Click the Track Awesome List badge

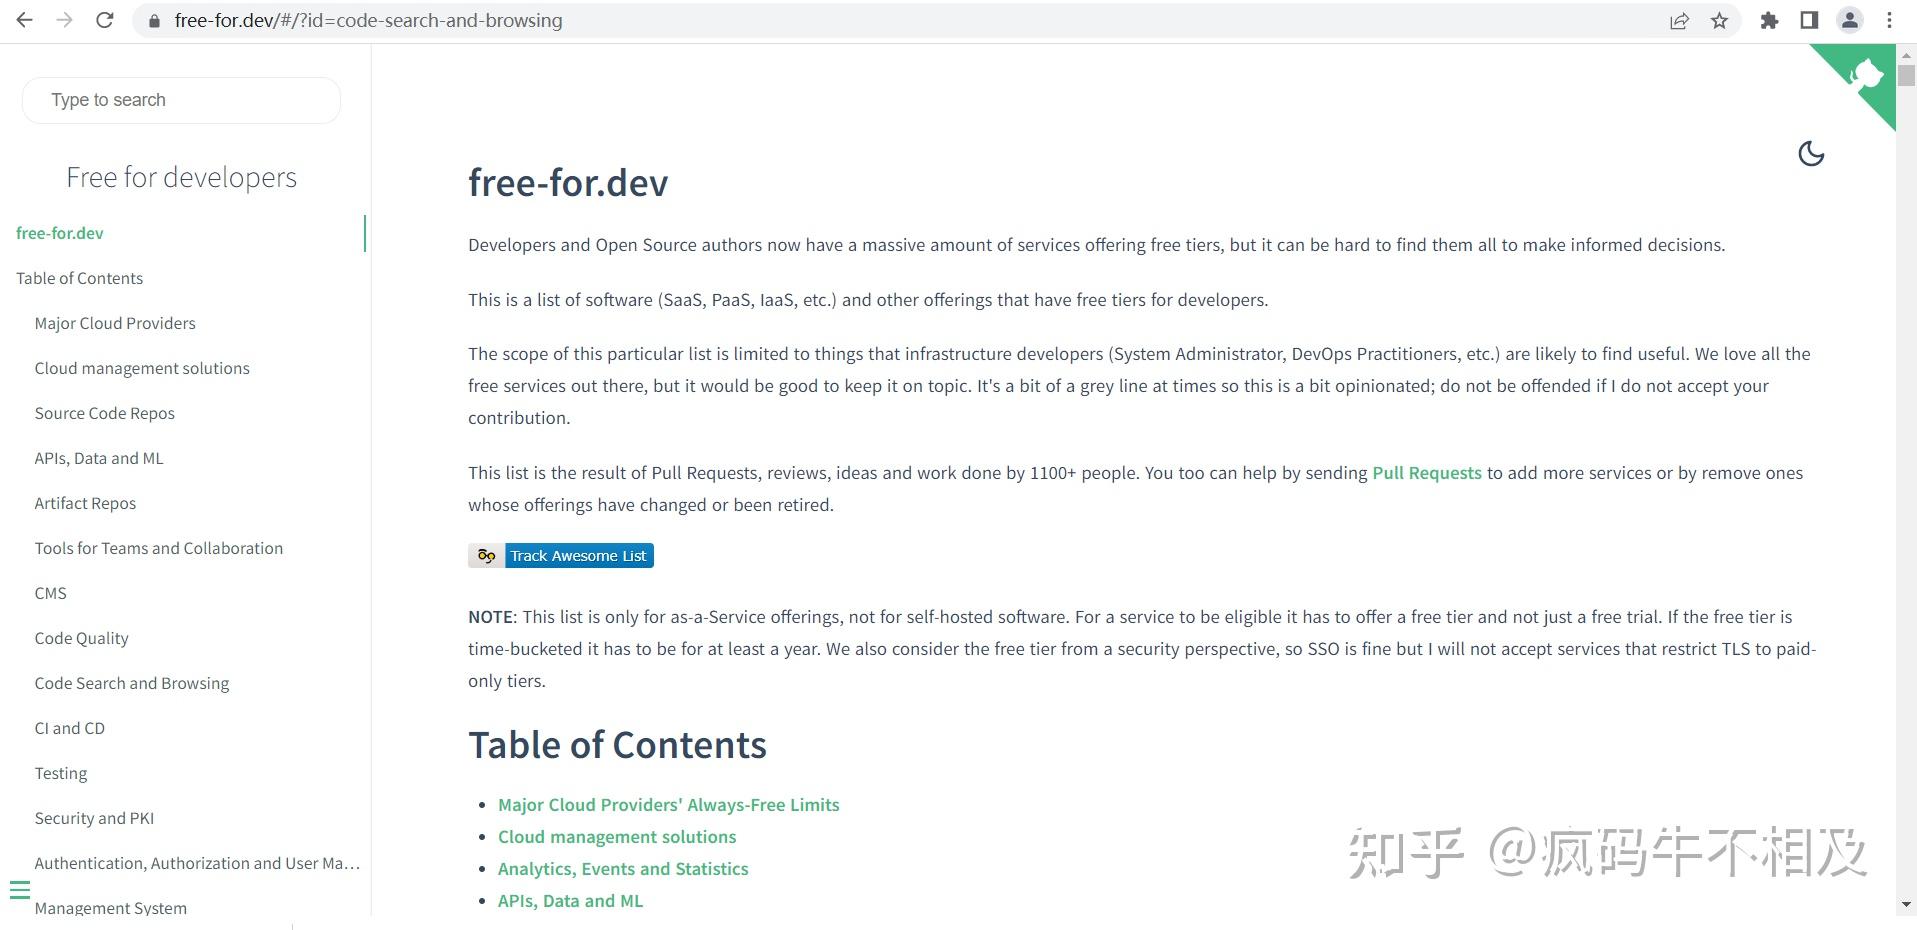click(x=561, y=556)
